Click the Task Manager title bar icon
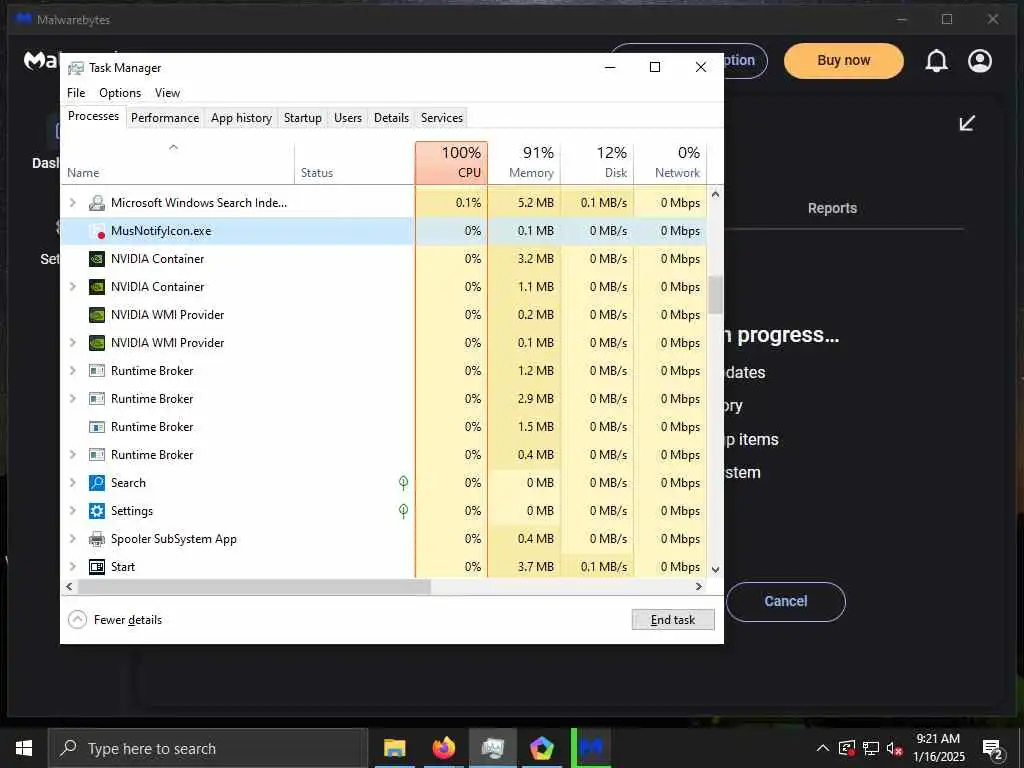This screenshot has height=768, width=1024. [76, 68]
